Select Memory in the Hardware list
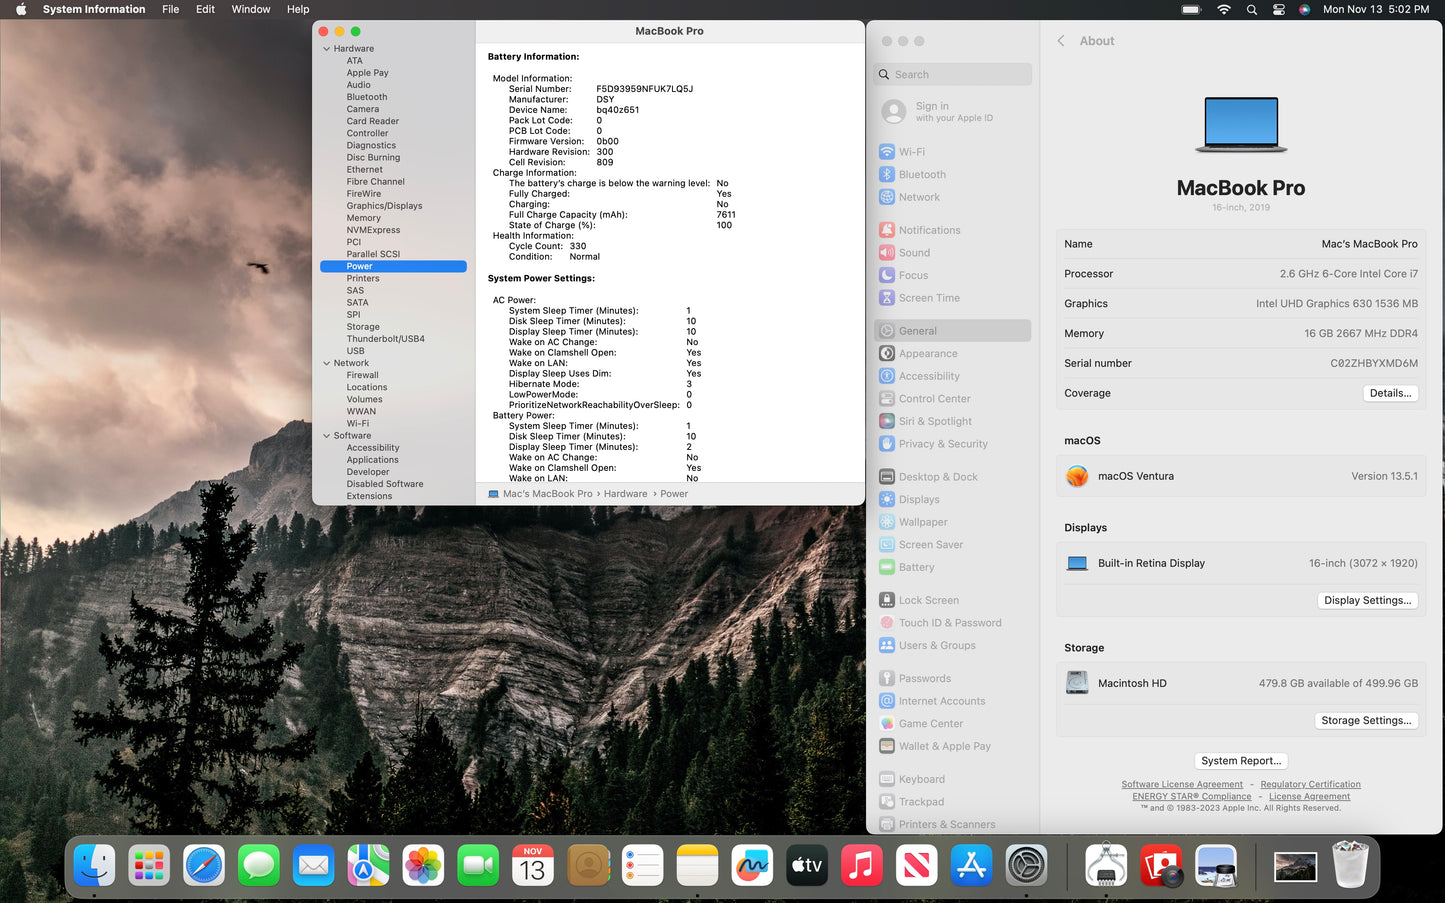Viewport: 1445px width, 903px height. tap(364, 218)
